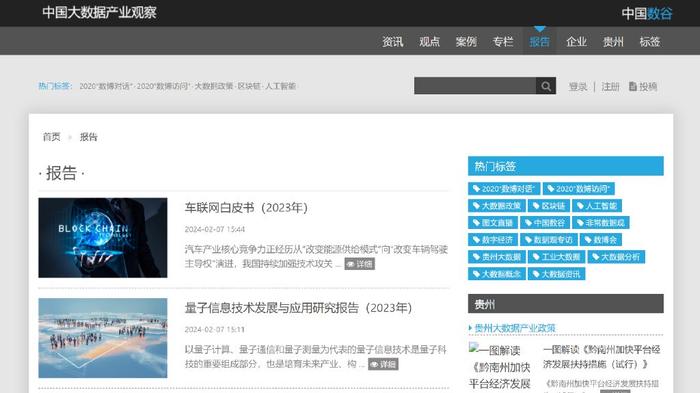This screenshot has height=393, width=700.
Task: Click the 2020"数博对话" tag in 热门标签 panel
Action: pyautogui.click(x=504, y=189)
